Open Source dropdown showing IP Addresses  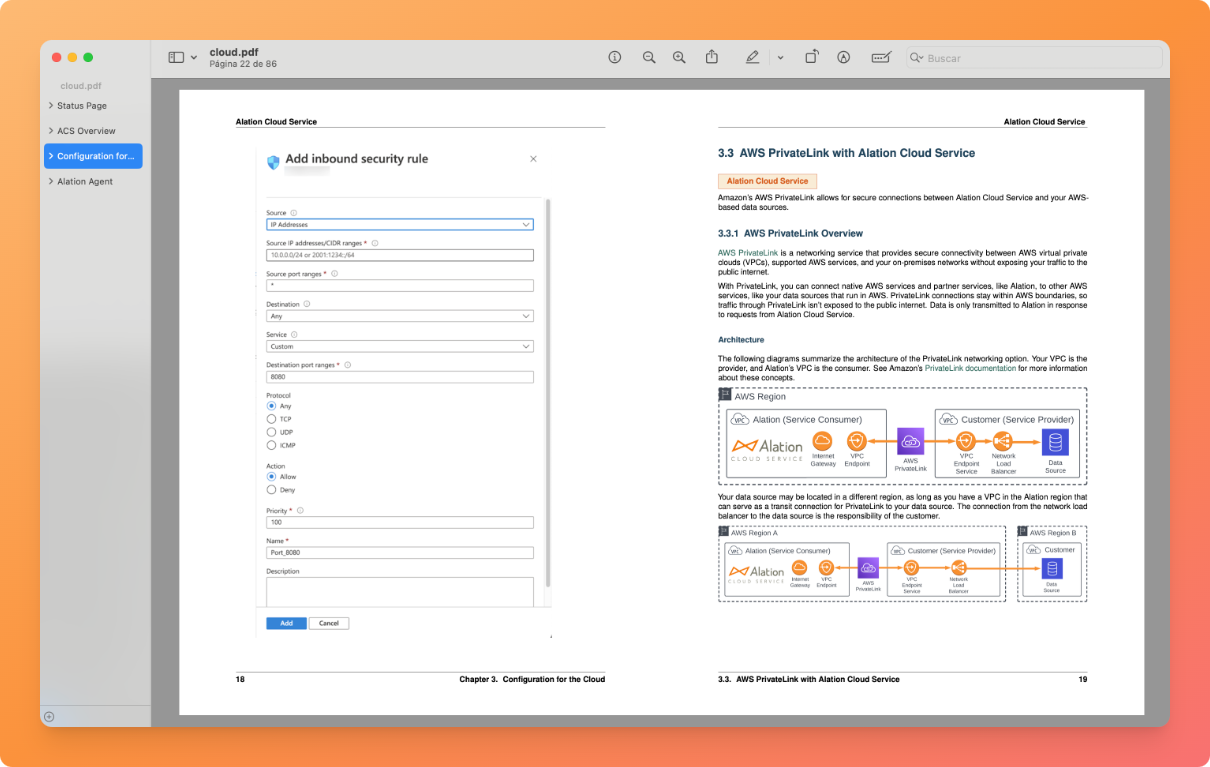(x=399, y=225)
